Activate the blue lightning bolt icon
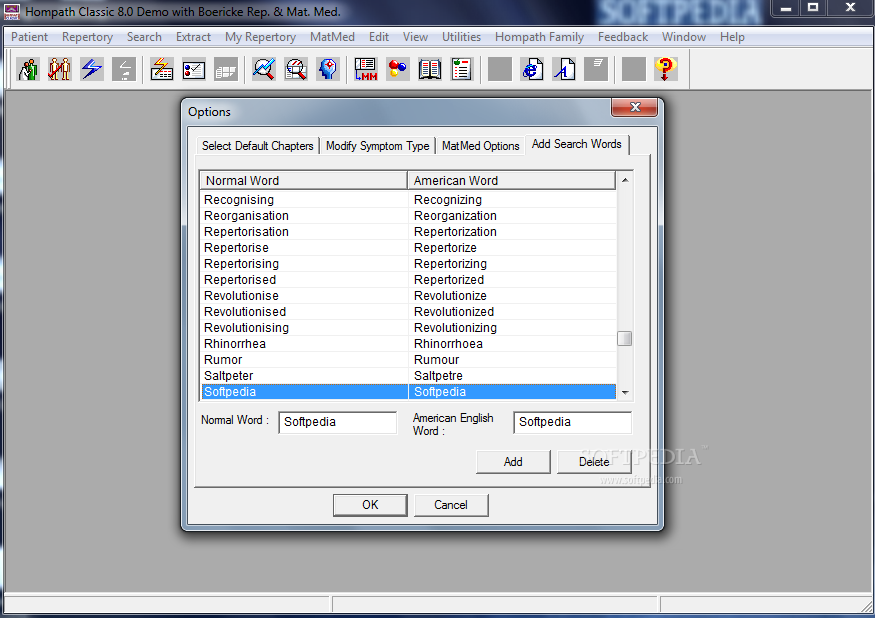 (92, 69)
